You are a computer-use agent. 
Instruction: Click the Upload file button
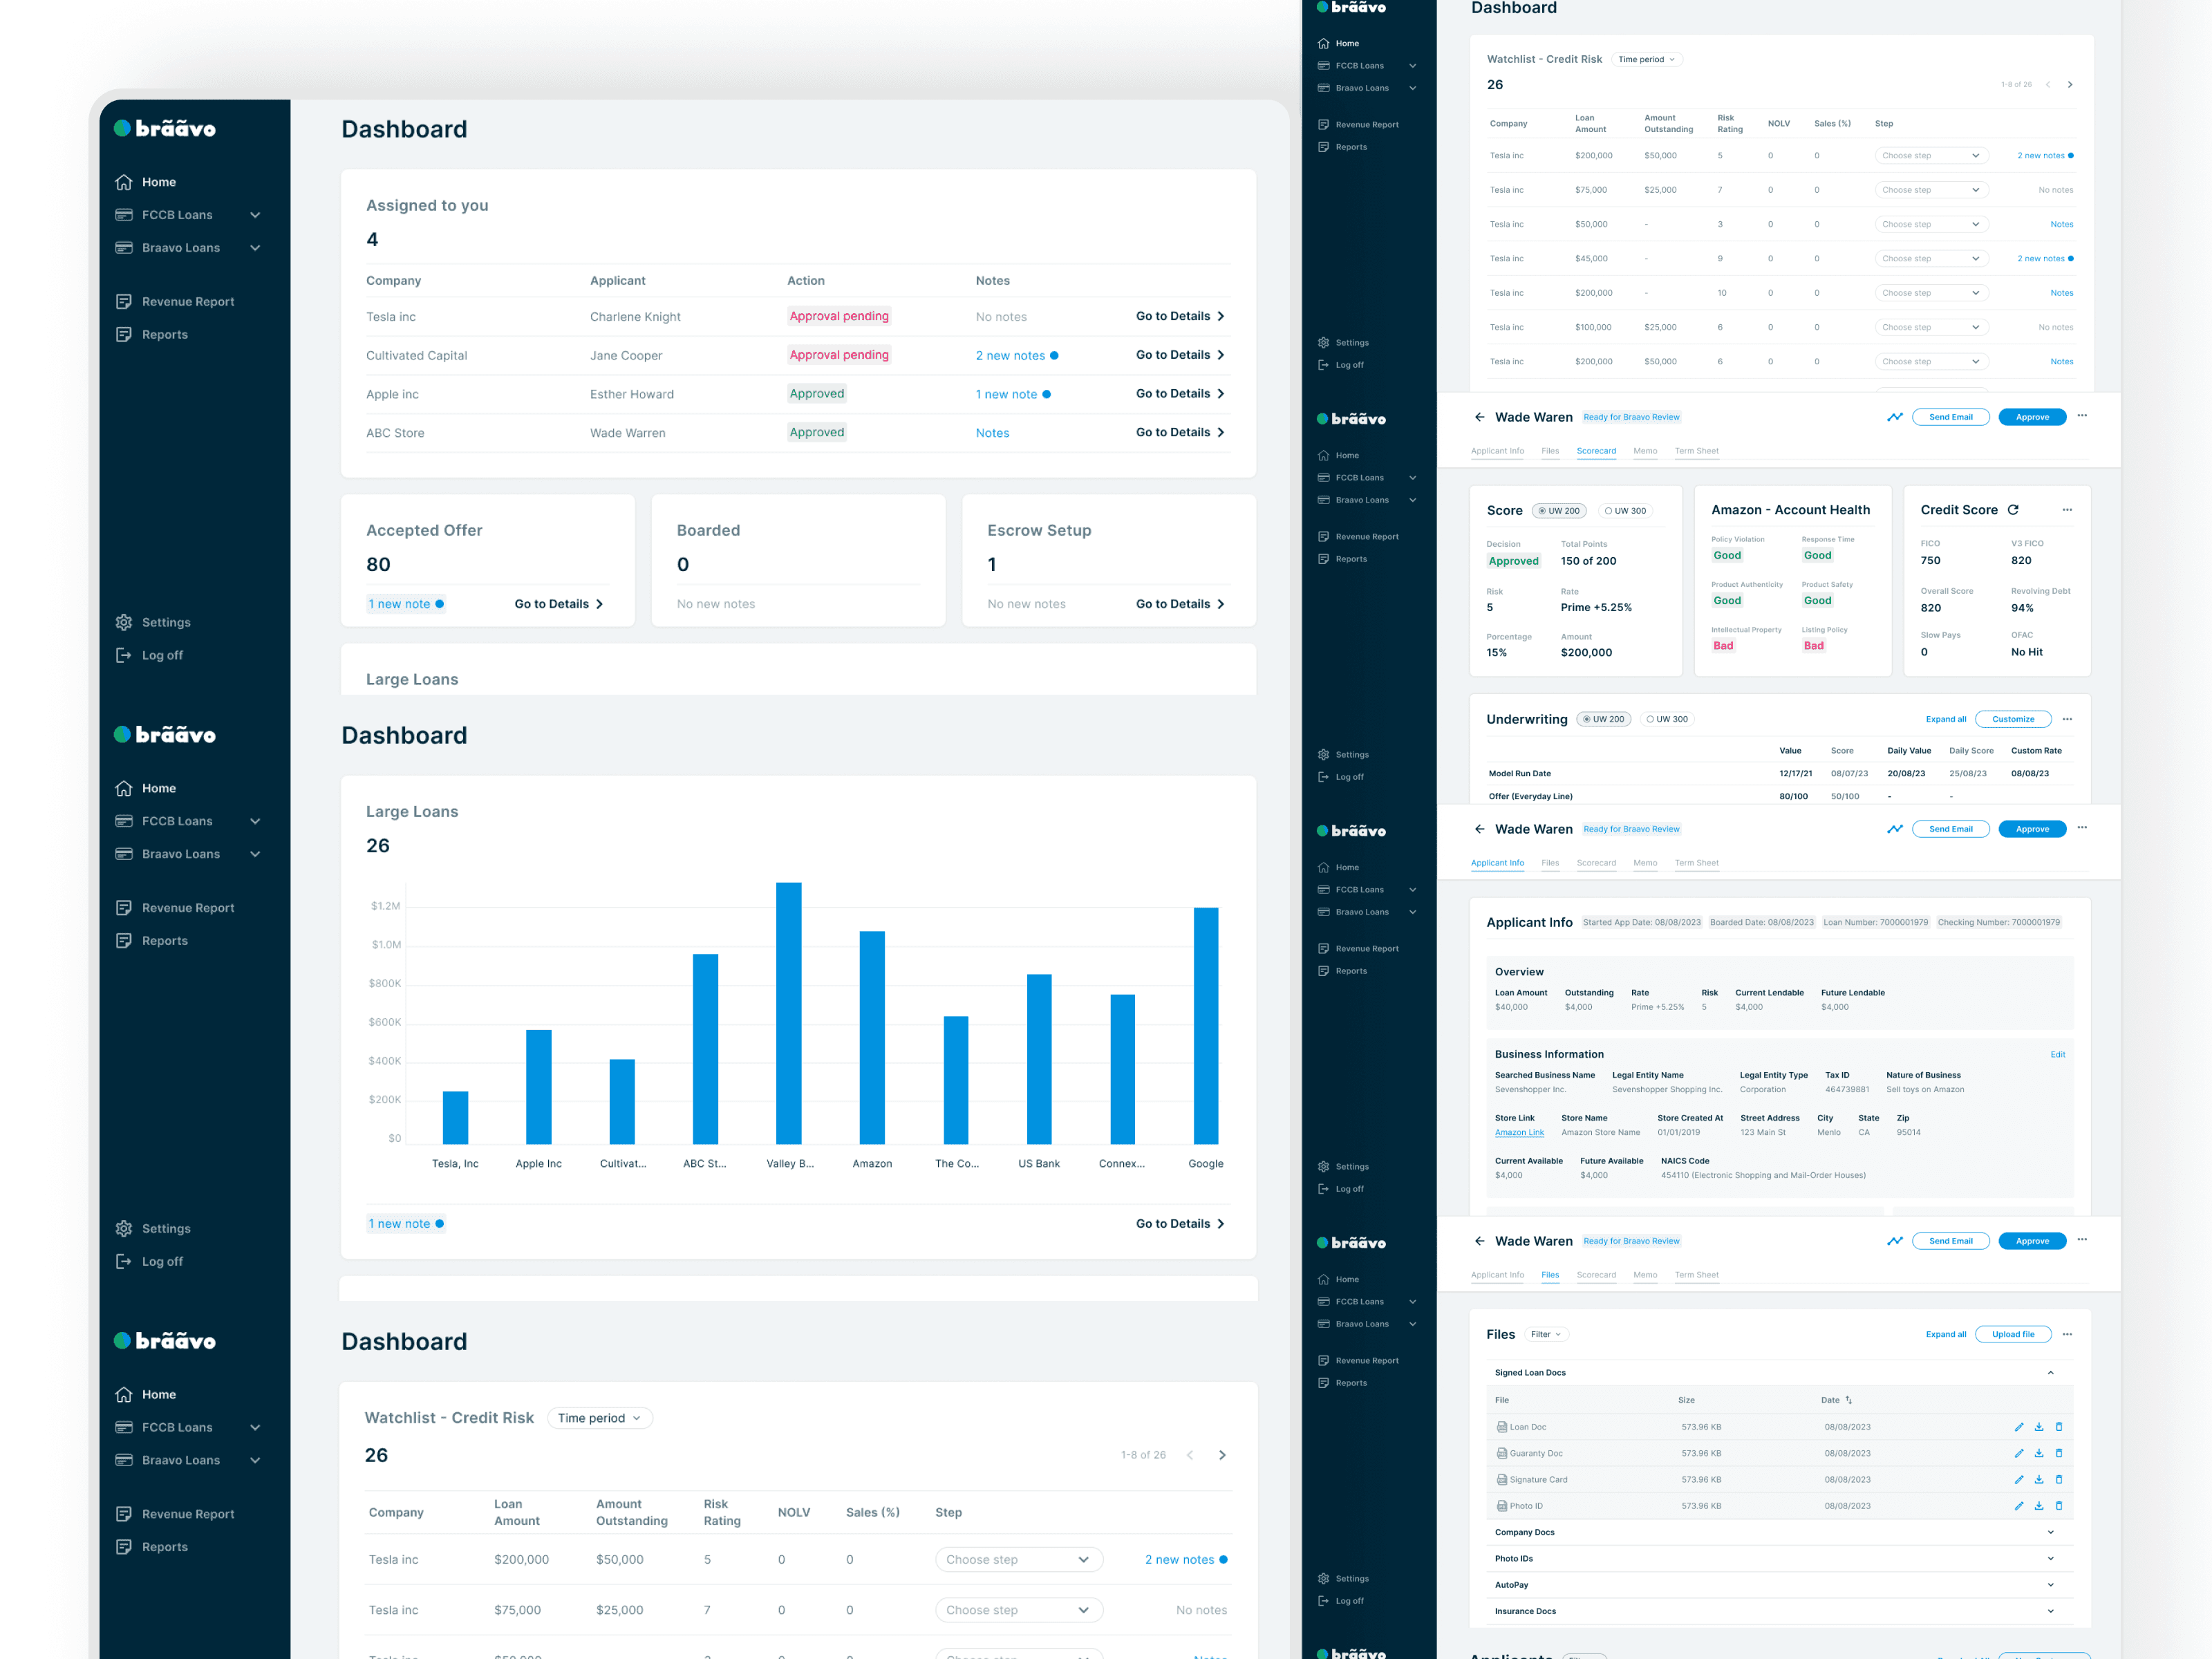tap(2013, 1334)
